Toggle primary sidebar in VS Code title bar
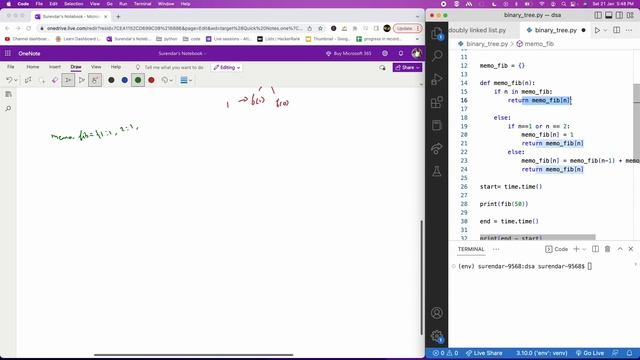This screenshot has height=360, width=640. (598, 15)
